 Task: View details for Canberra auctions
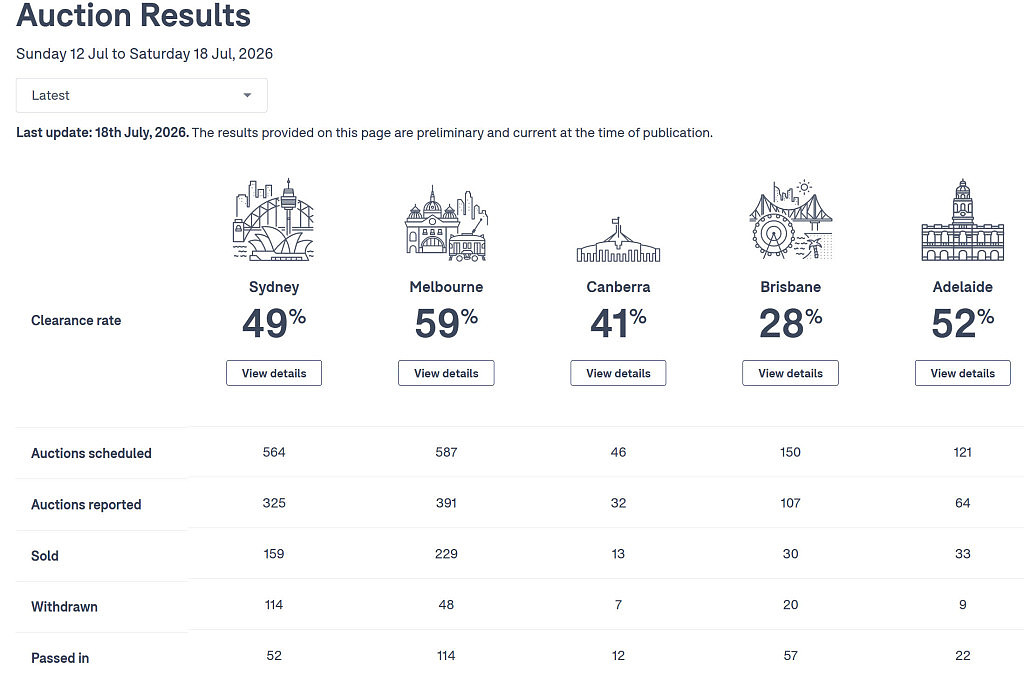[x=618, y=373]
